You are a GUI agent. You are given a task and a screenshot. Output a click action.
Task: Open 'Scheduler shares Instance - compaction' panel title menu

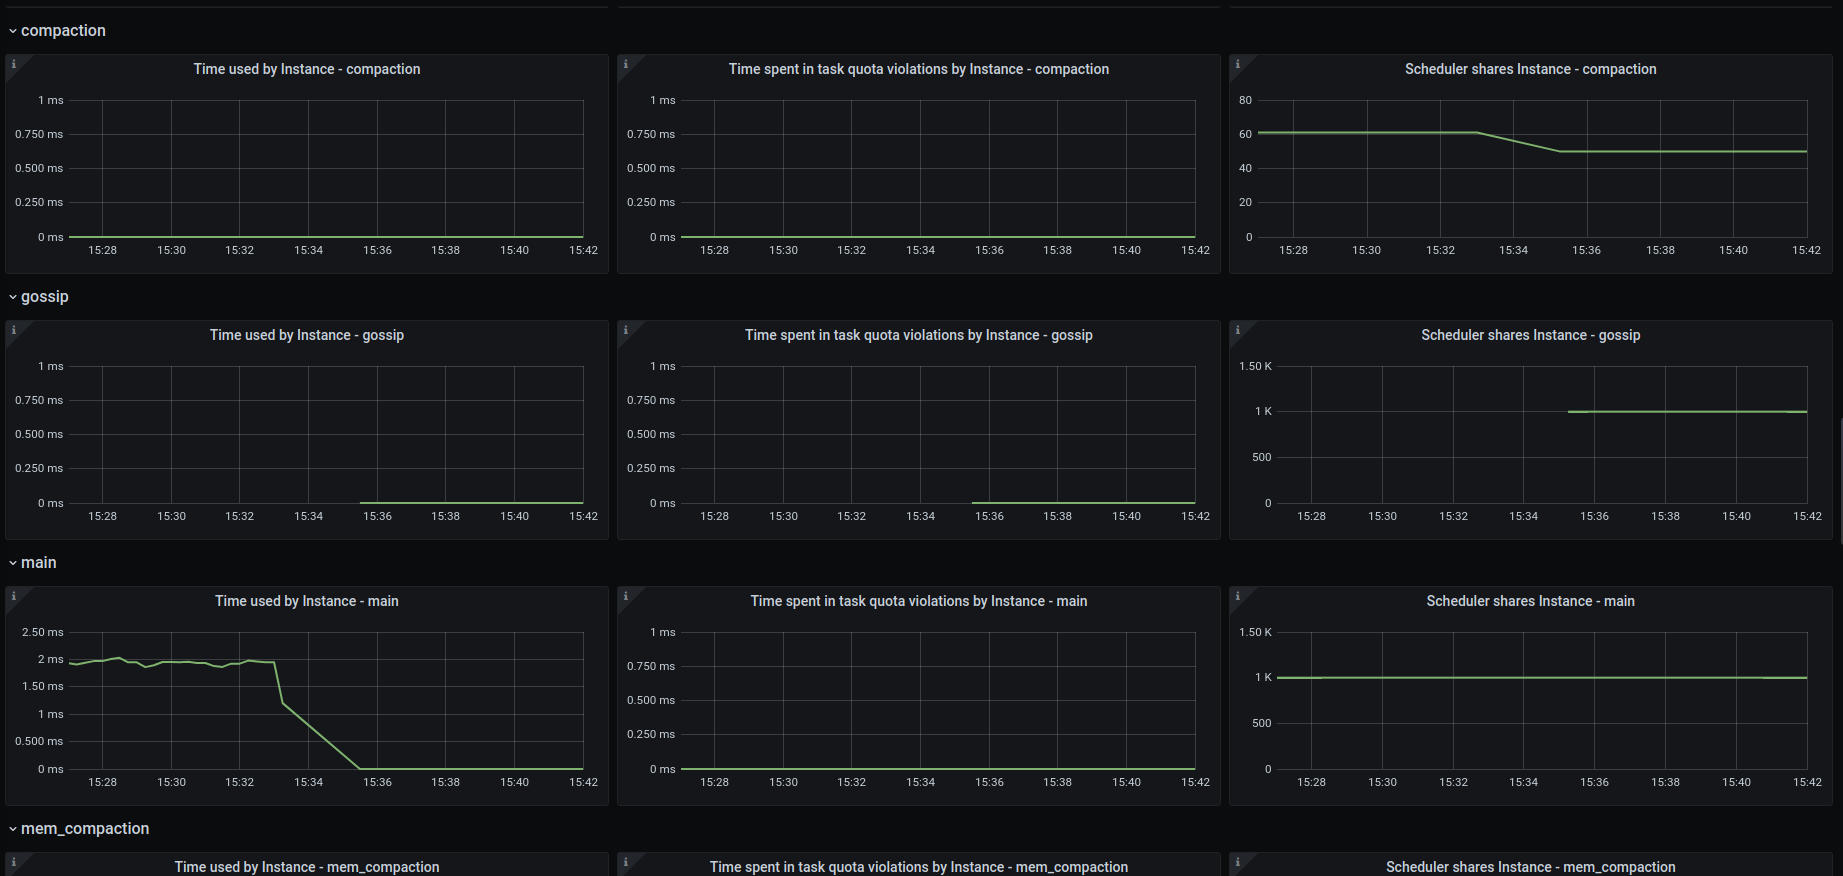coord(1531,69)
